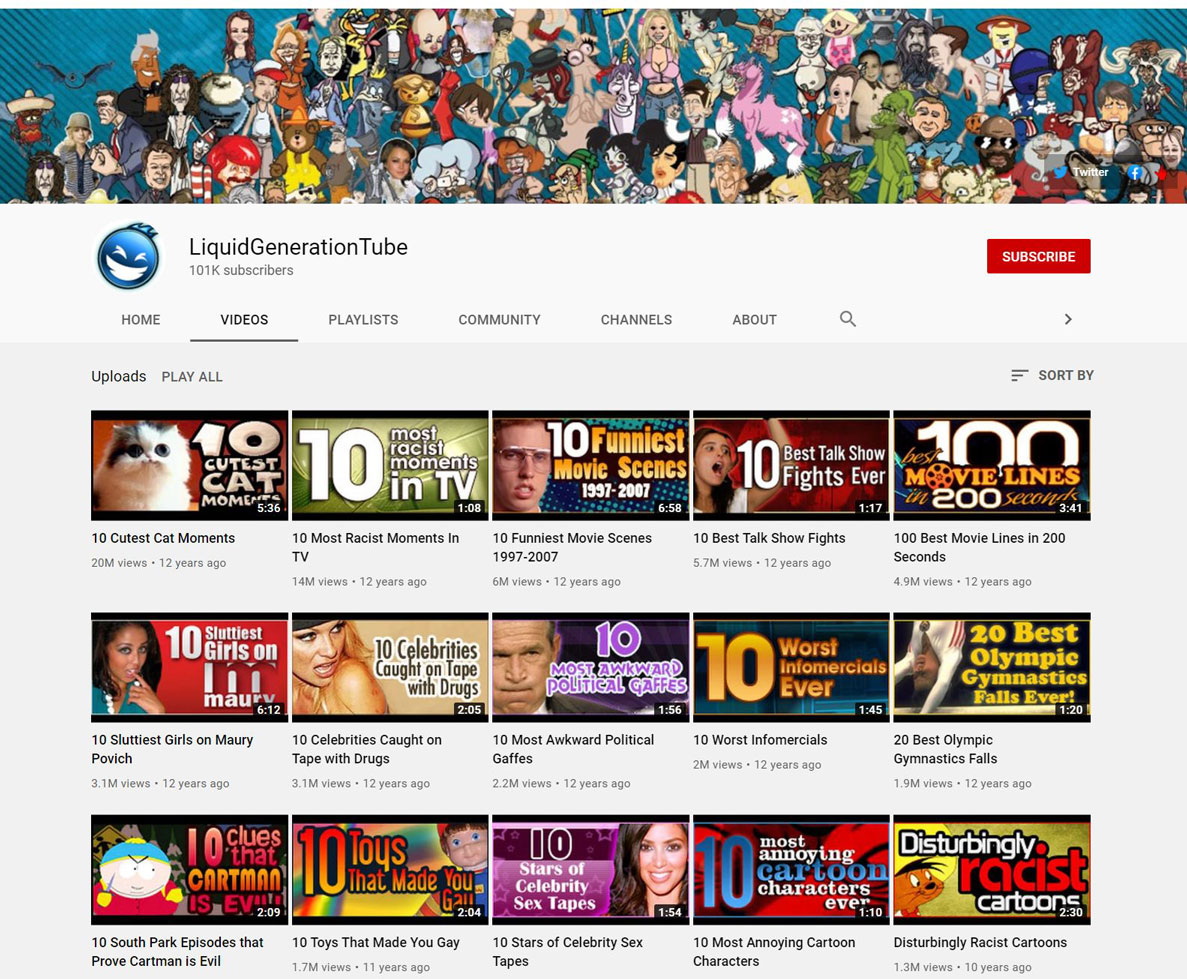The width and height of the screenshot is (1187, 979).
Task: Open the 10 Toys thumbnail
Action: 390,870
